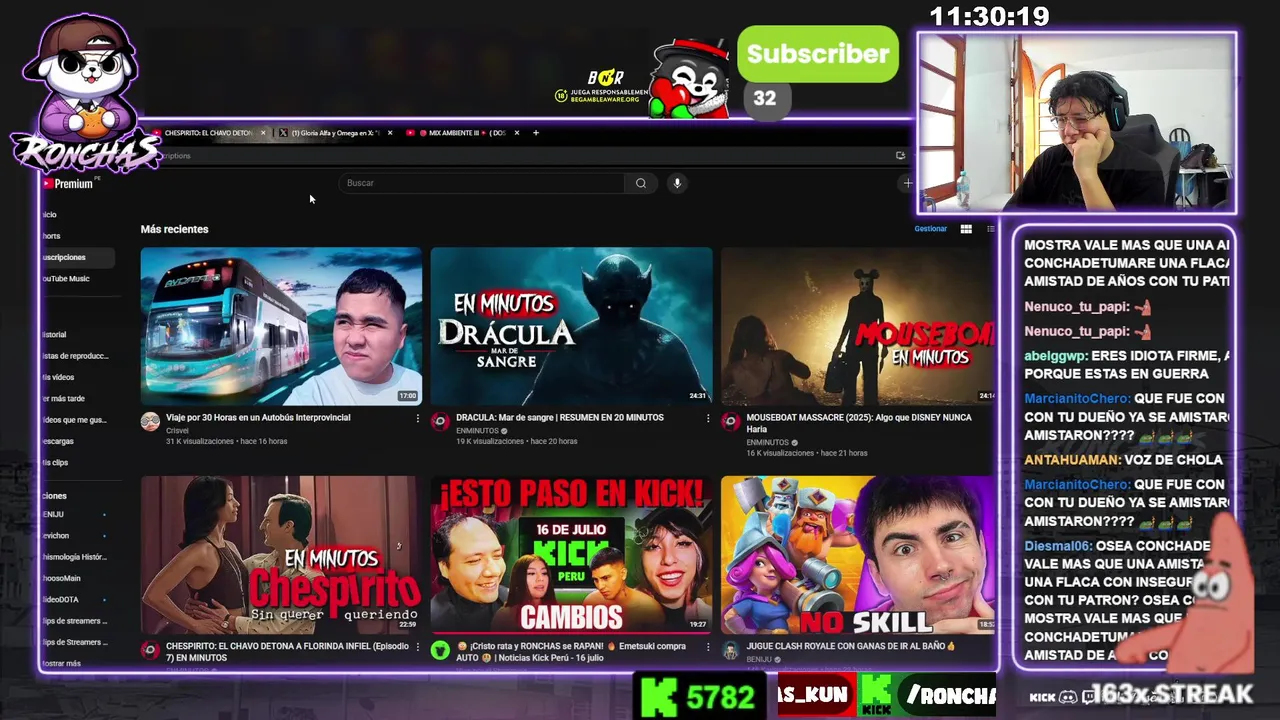Click Crisvel channel name text
The height and width of the screenshot is (720, 1280).
pos(178,431)
